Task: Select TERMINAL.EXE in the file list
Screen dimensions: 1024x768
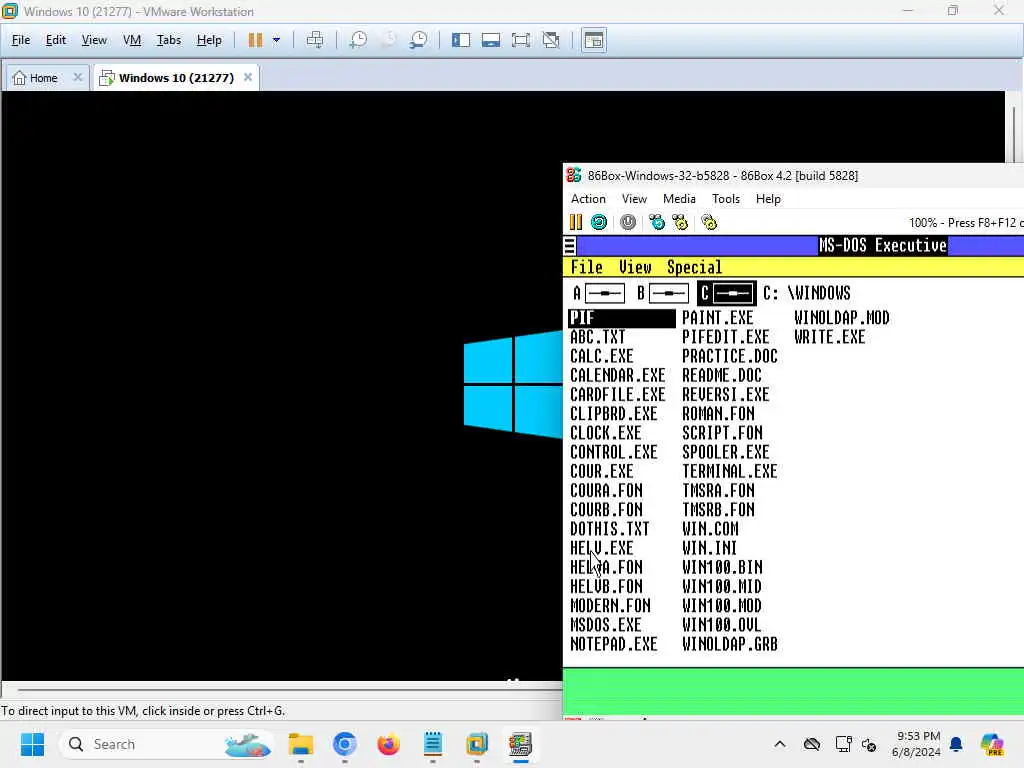Action: point(729,472)
